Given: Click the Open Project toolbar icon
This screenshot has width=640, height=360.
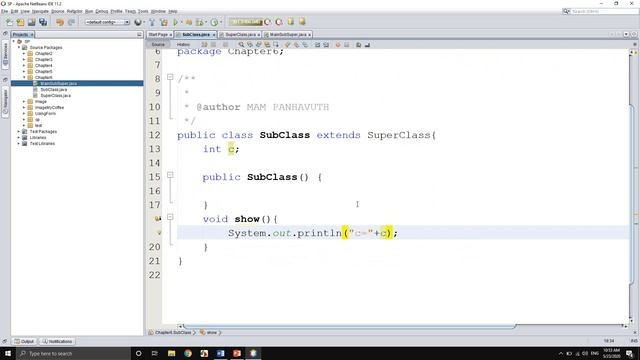Looking at the screenshot, I should pyautogui.click(x=31, y=22).
